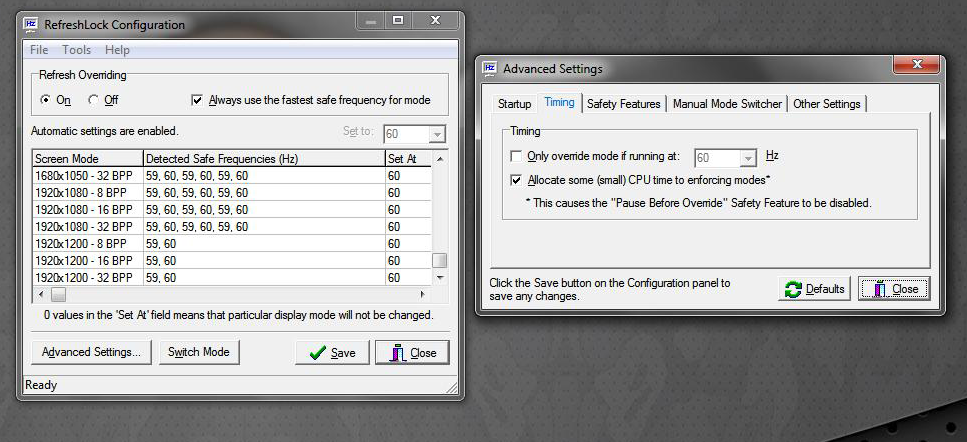Switch to the Other Settings tab

(826, 104)
